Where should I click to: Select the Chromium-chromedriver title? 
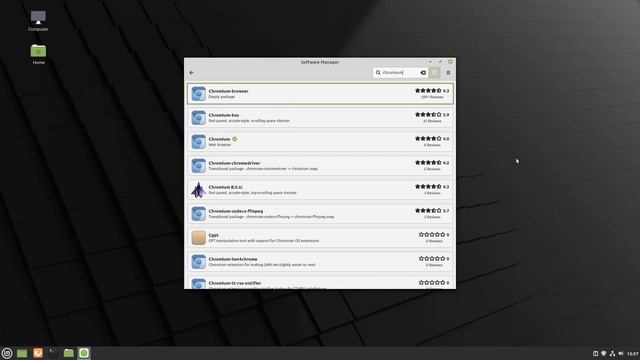[234, 163]
